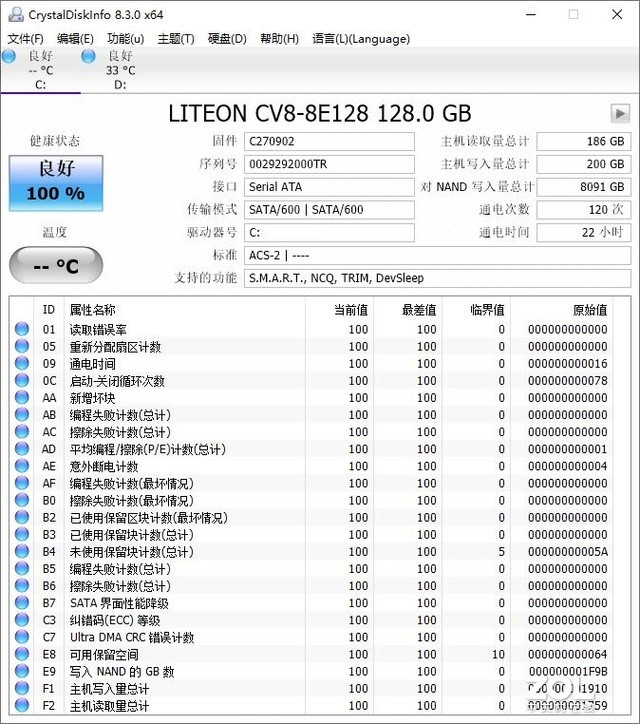Click the status icon for row AB
Image resolution: width=640 pixels, height=724 pixels.
[x=22, y=414]
